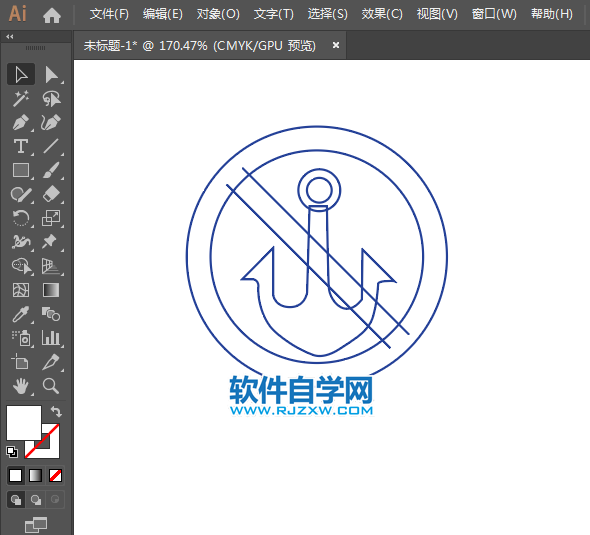Select the Gradient tool
This screenshot has width=590, height=535.
point(51,290)
